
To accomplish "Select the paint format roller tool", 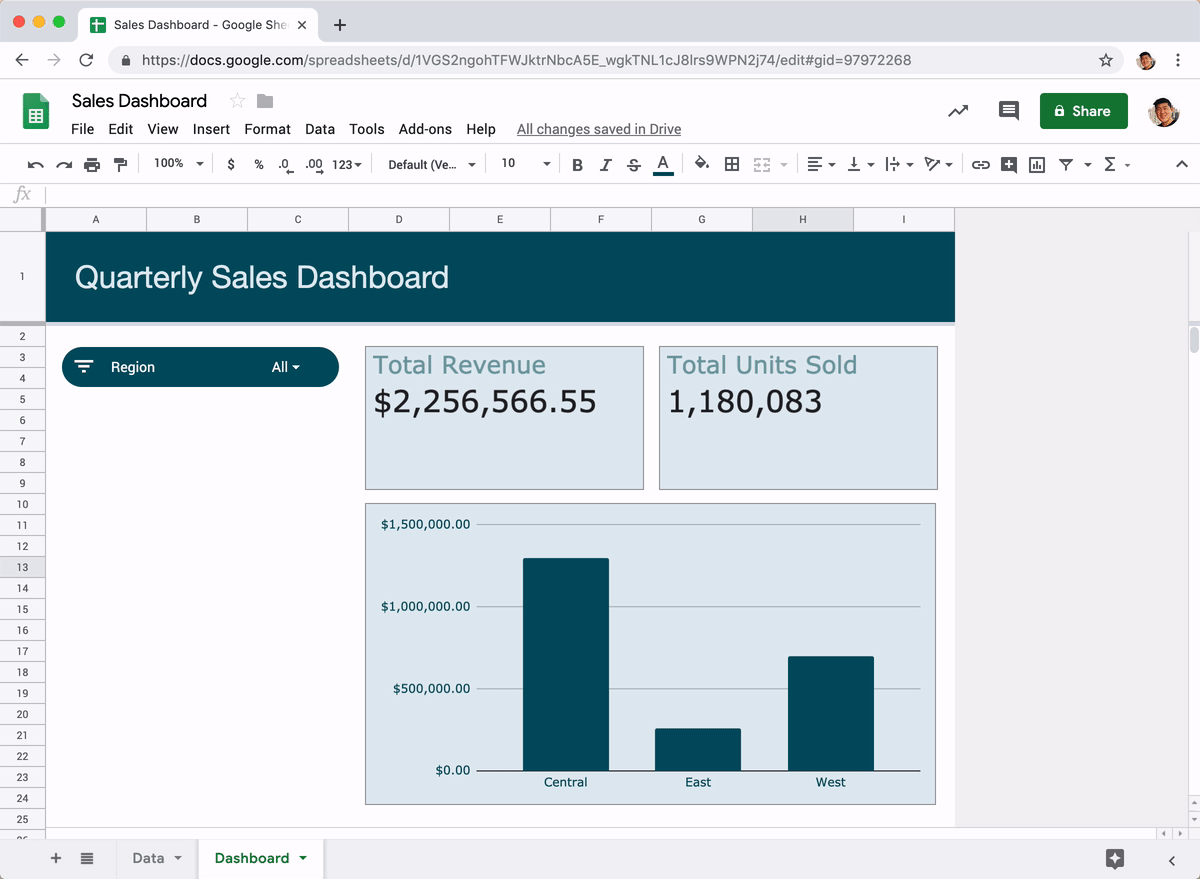I will [120, 164].
